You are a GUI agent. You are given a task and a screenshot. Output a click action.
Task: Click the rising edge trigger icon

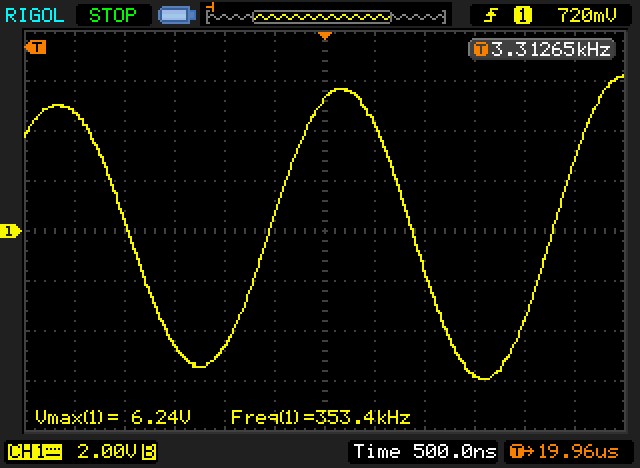(x=491, y=15)
